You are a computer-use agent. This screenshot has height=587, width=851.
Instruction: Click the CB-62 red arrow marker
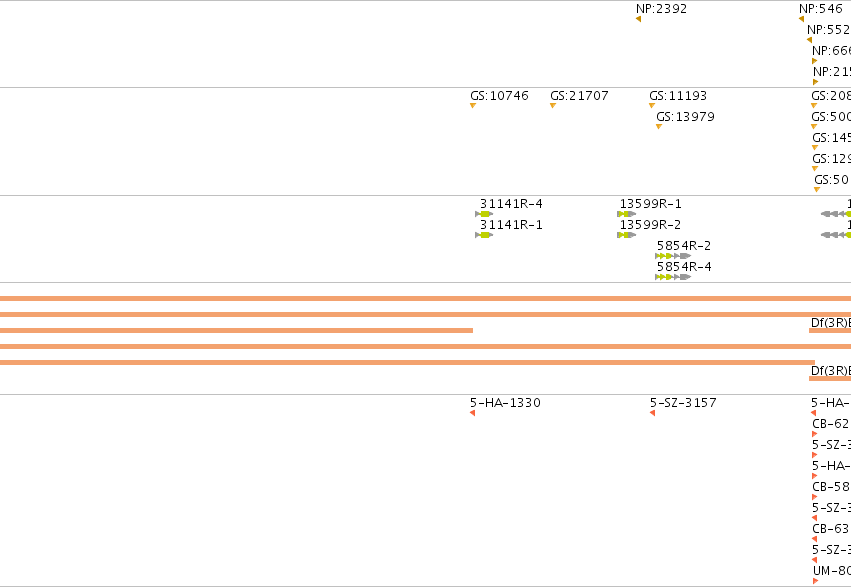pyautogui.click(x=815, y=434)
